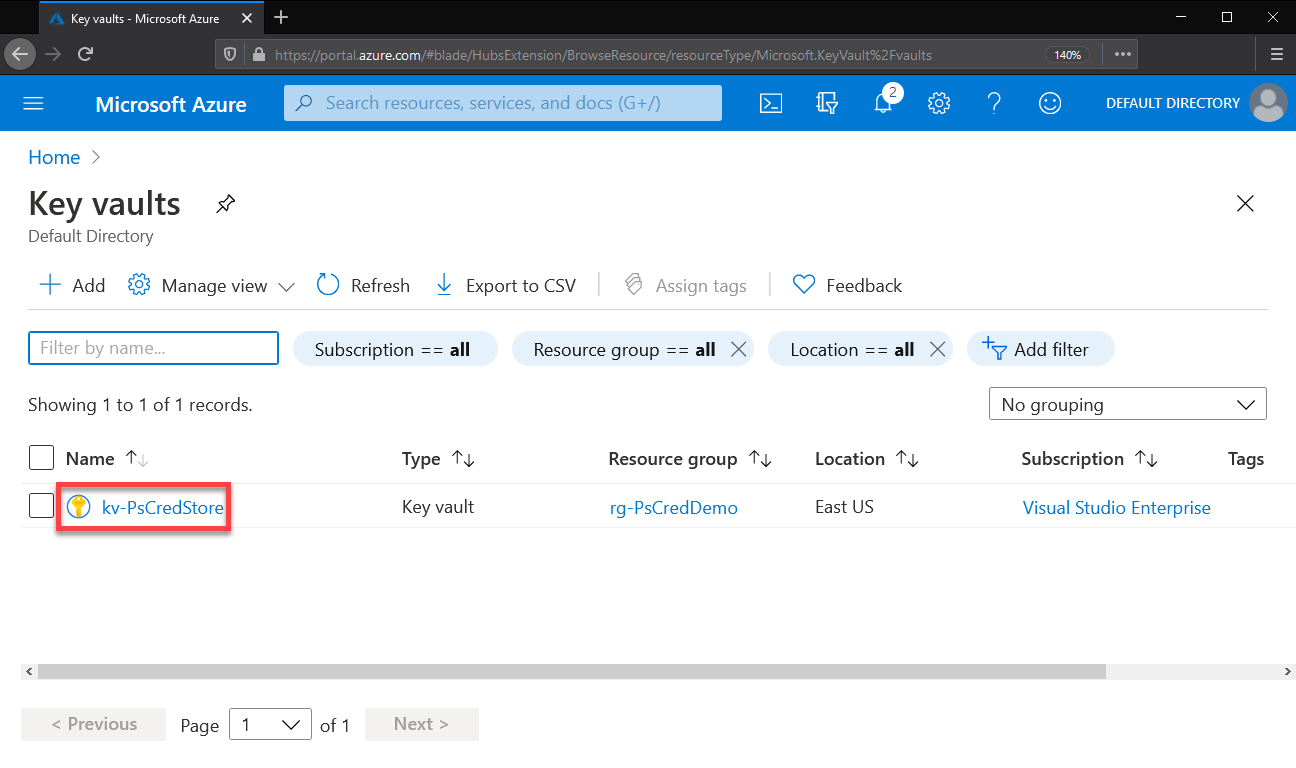Sort by Type column arrows
The image size is (1296, 768).
(x=463, y=459)
